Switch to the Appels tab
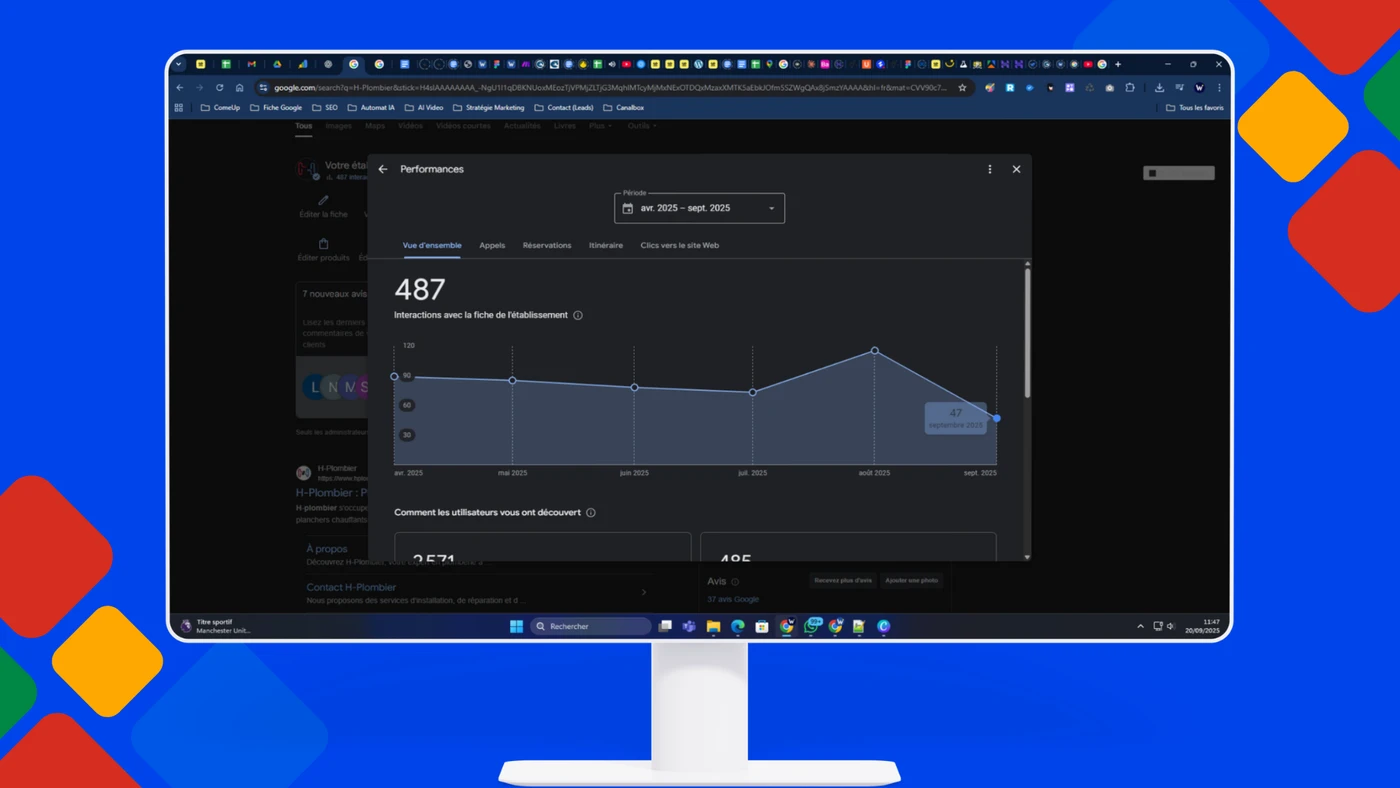The image size is (1400, 788). coord(492,245)
